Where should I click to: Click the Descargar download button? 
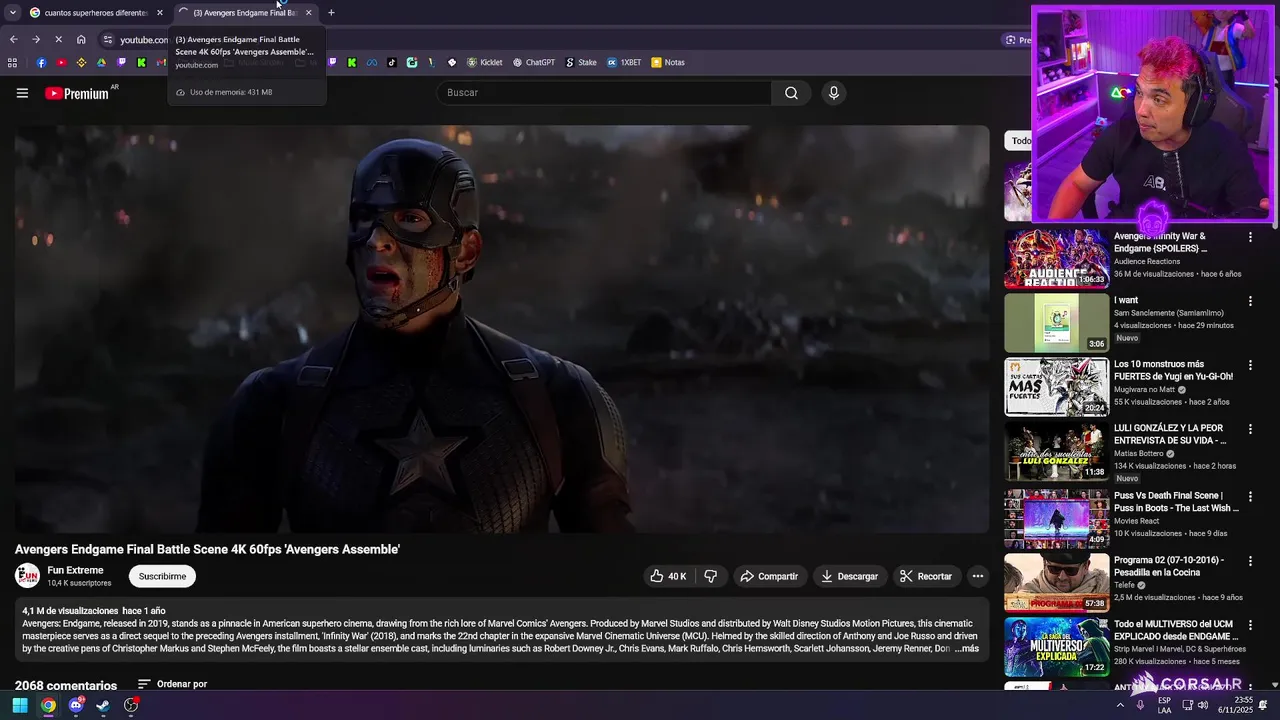[x=849, y=576]
